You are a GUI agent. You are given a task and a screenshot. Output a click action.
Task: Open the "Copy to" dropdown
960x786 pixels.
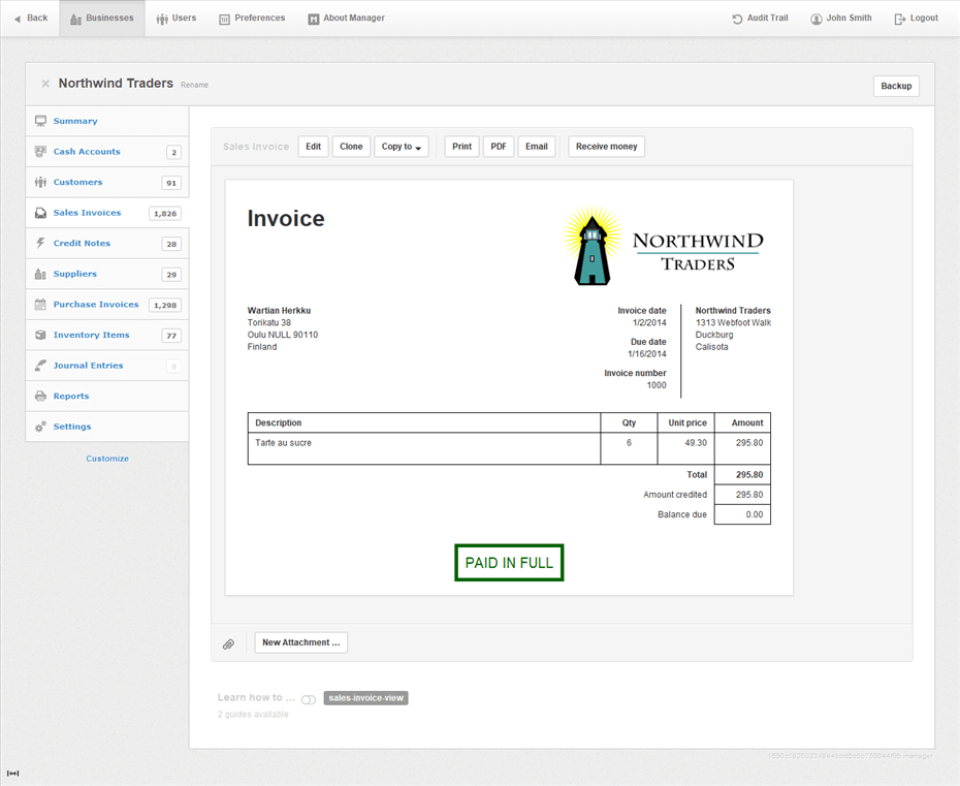[401, 146]
